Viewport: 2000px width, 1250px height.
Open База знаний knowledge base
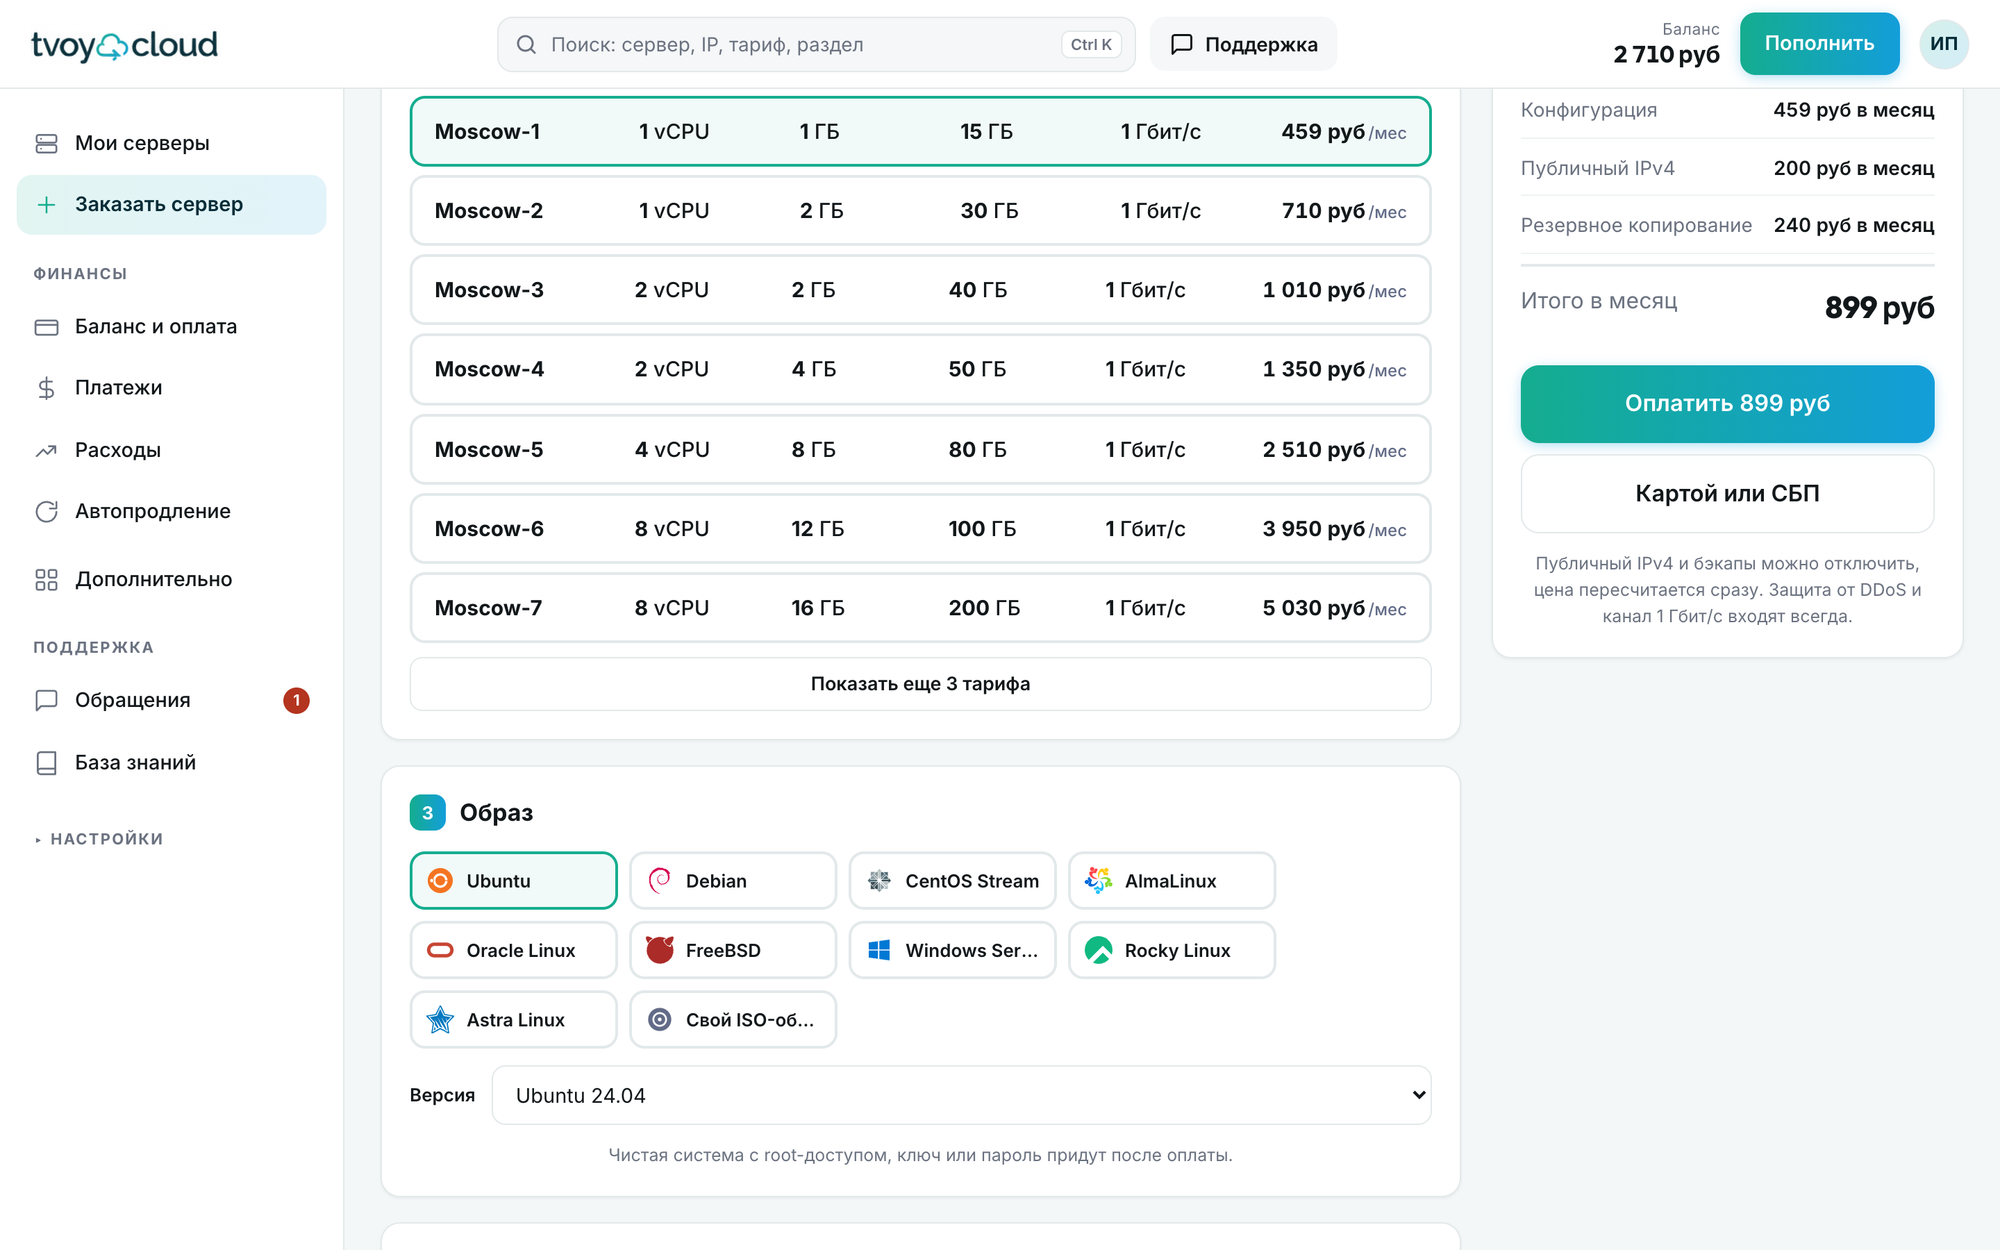tap(171, 763)
